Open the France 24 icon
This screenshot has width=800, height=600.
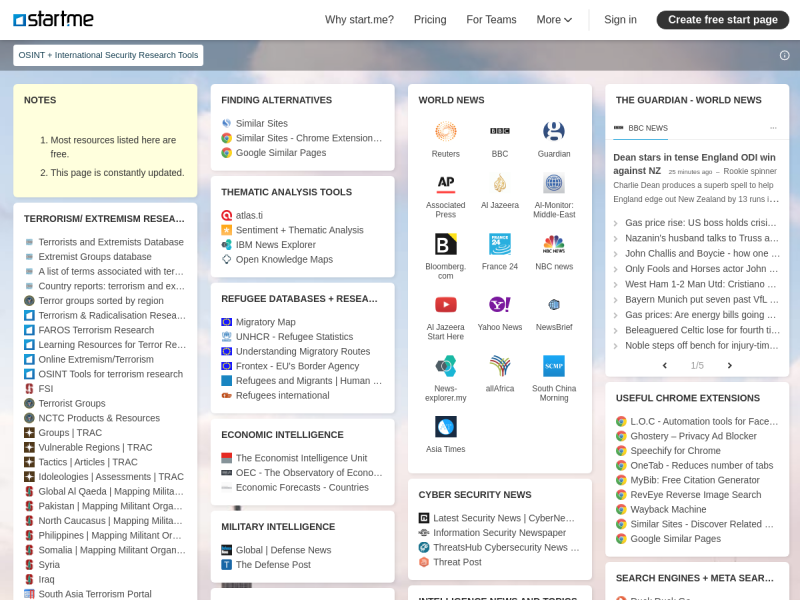(499, 244)
